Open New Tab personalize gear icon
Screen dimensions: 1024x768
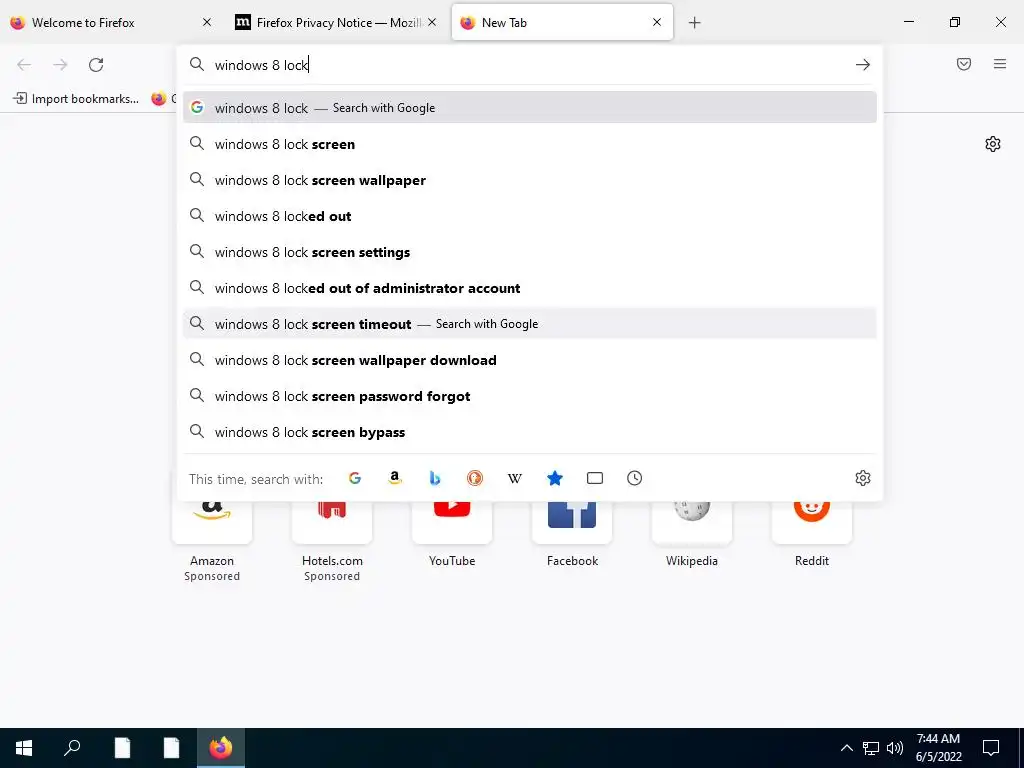tap(993, 144)
